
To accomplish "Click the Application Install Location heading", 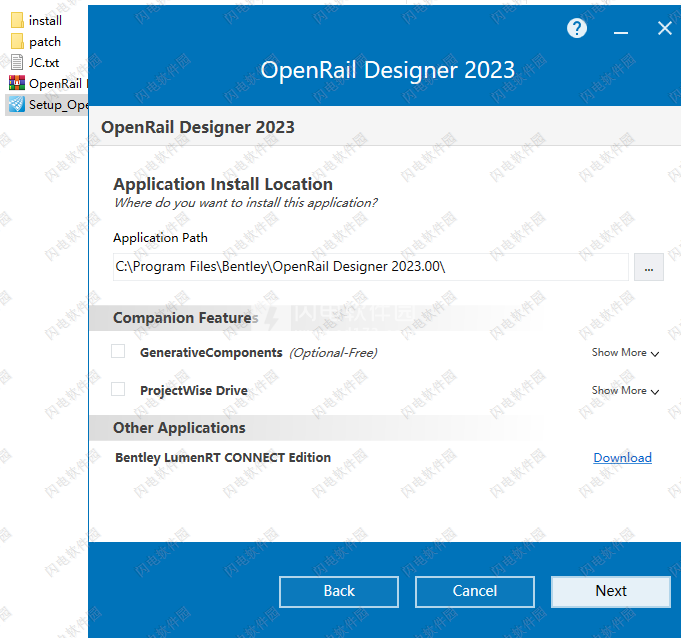I will point(223,184).
